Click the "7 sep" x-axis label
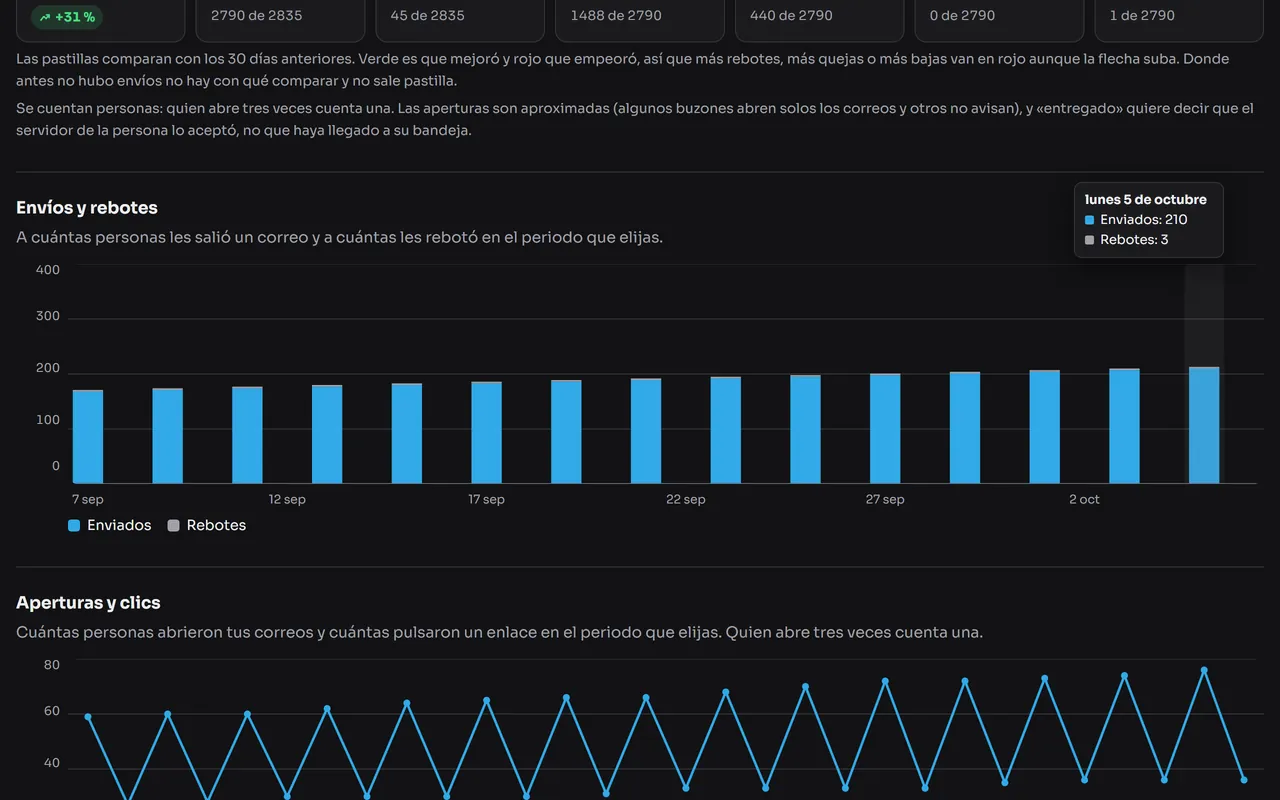Viewport: 1280px width, 800px height. [x=88, y=499]
